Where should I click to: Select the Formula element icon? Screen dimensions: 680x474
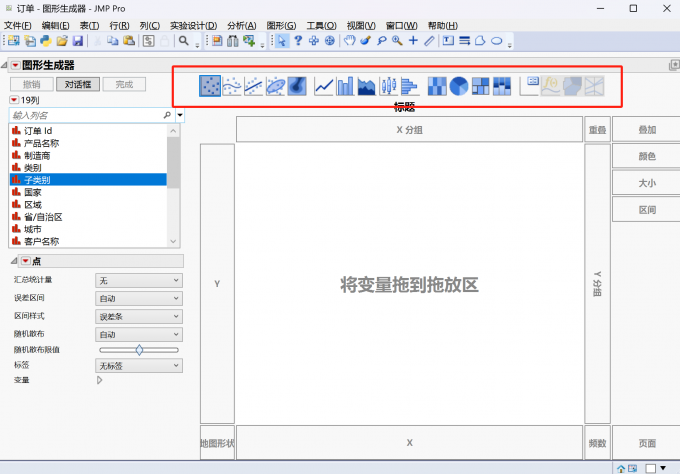pos(551,86)
